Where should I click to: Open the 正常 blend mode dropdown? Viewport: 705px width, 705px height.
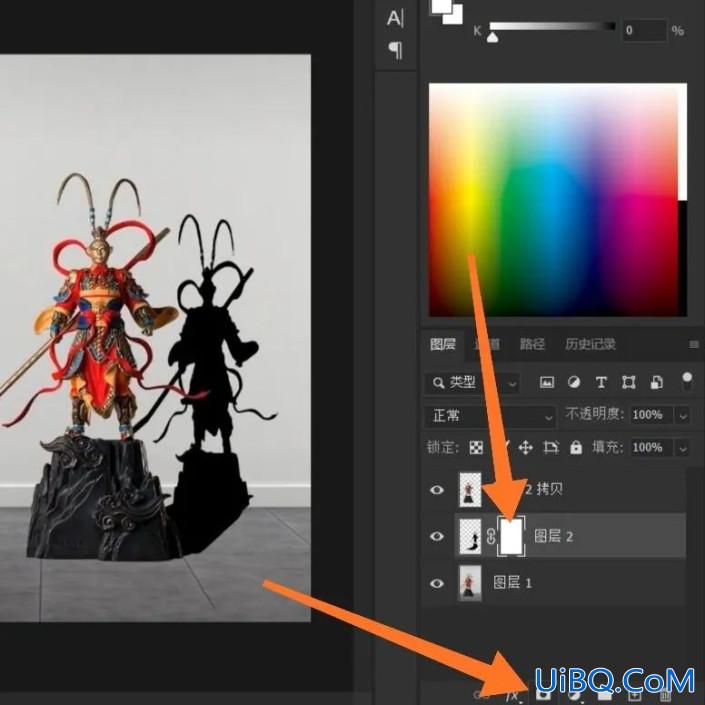(490, 416)
